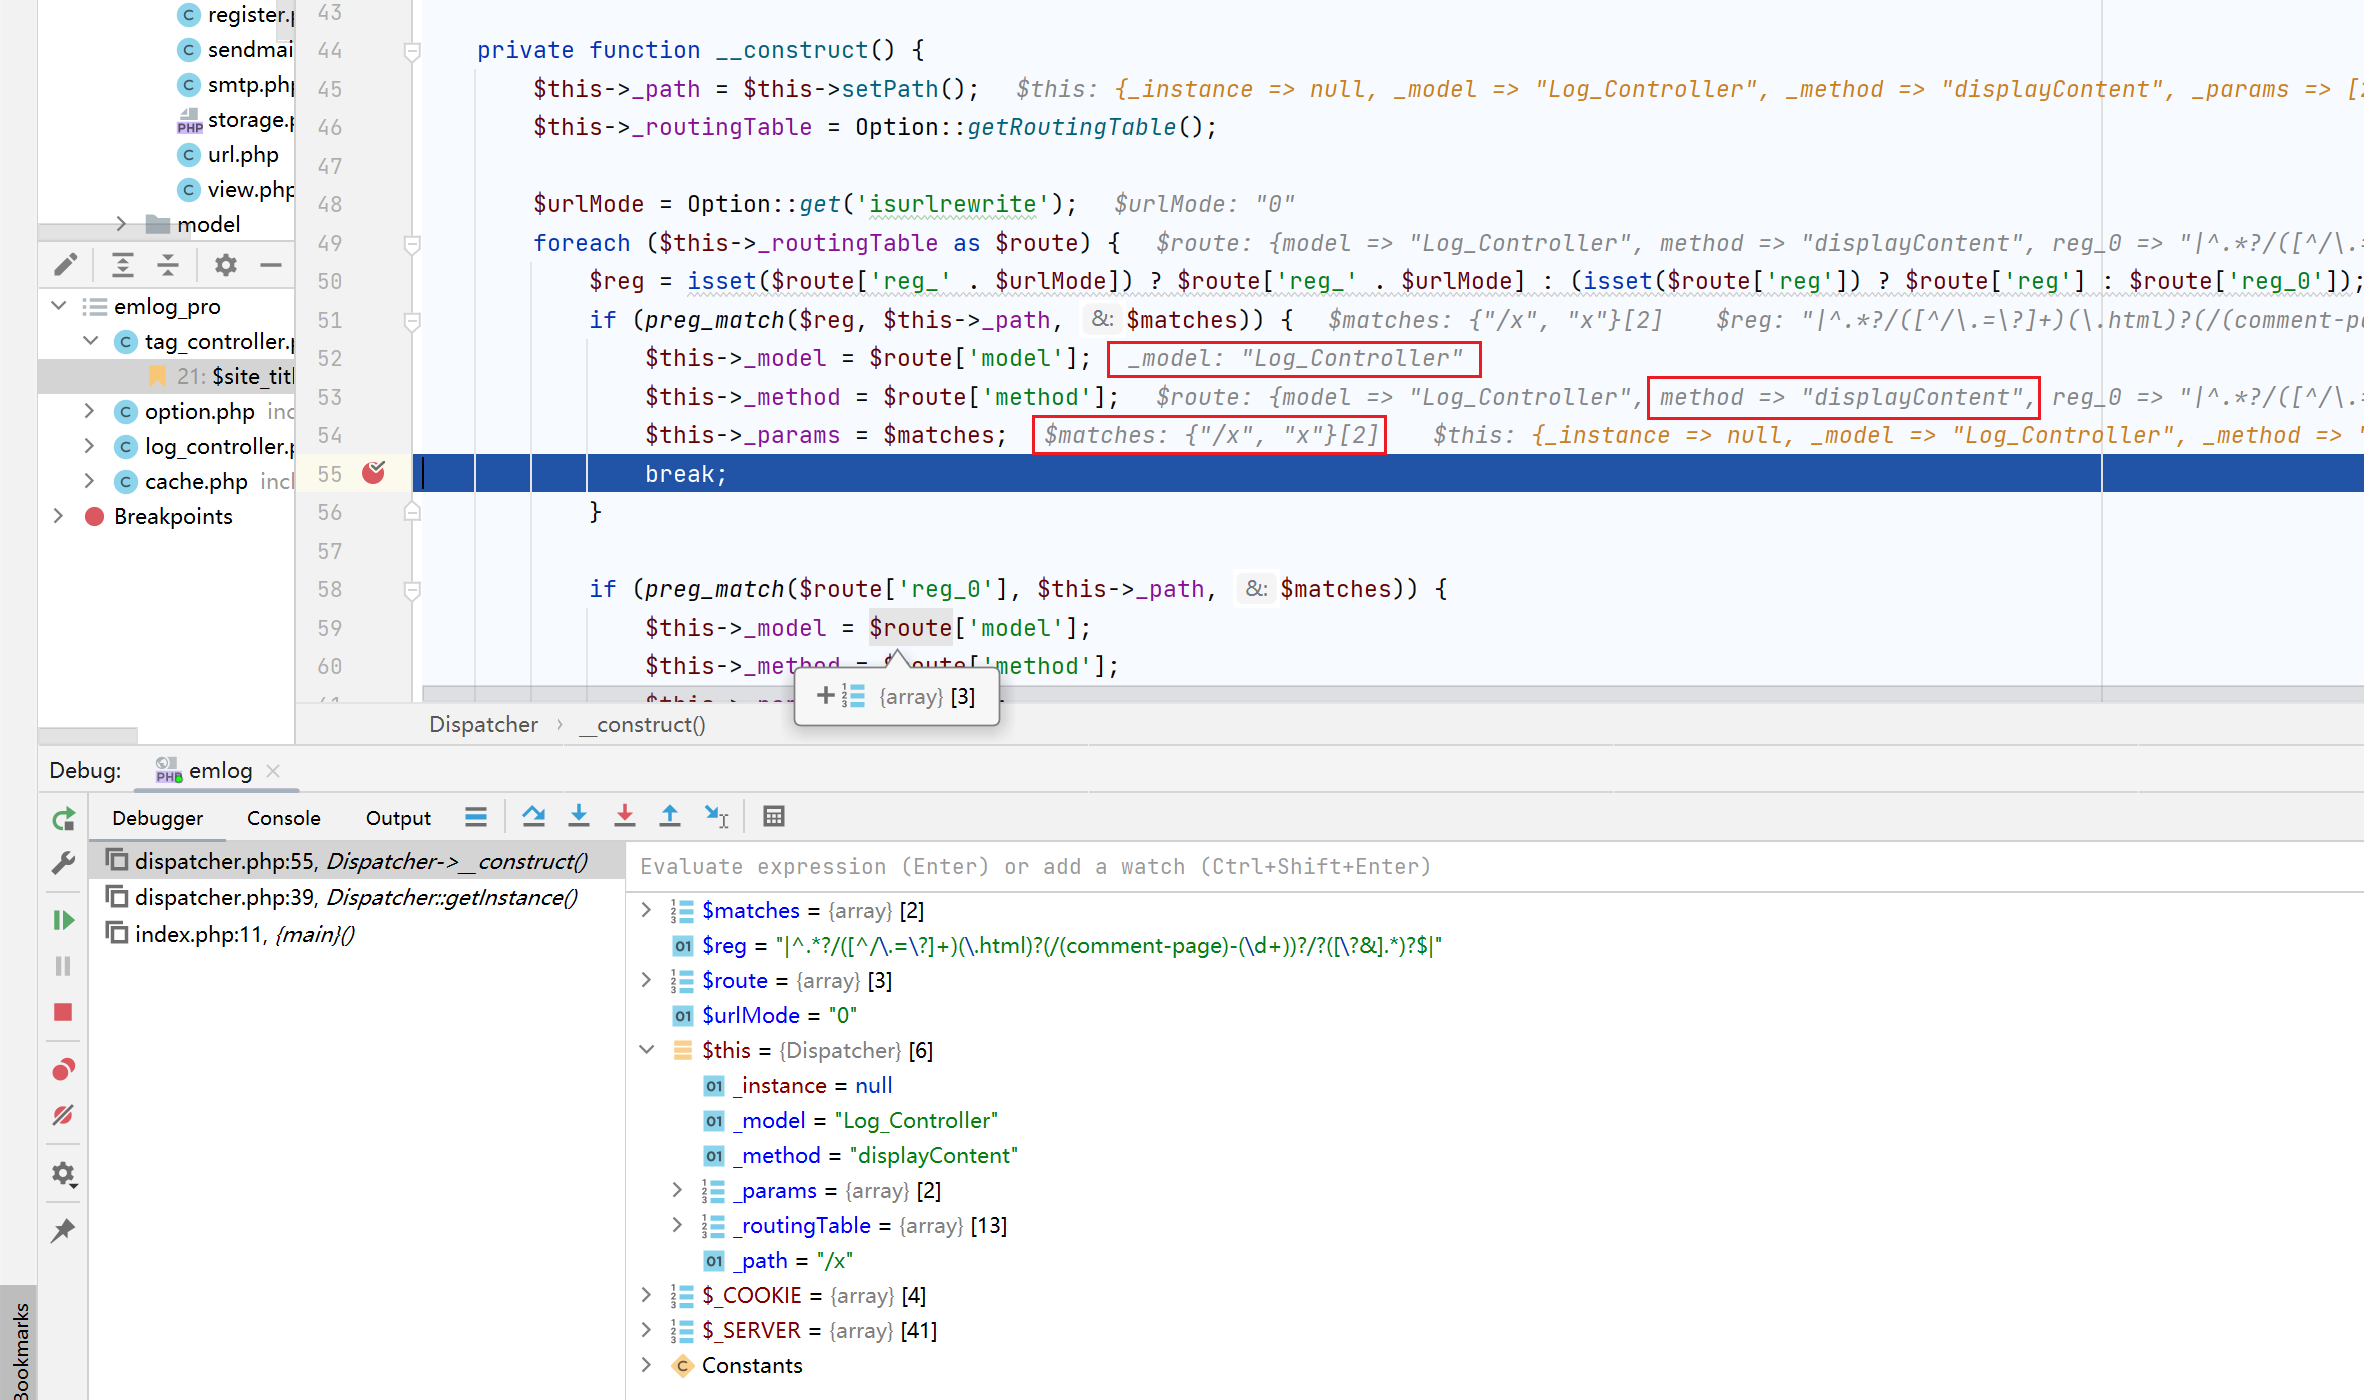This screenshot has width=2364, height=1400.
Task: Click the Step Over debugger icon
Action: [533, 817]
